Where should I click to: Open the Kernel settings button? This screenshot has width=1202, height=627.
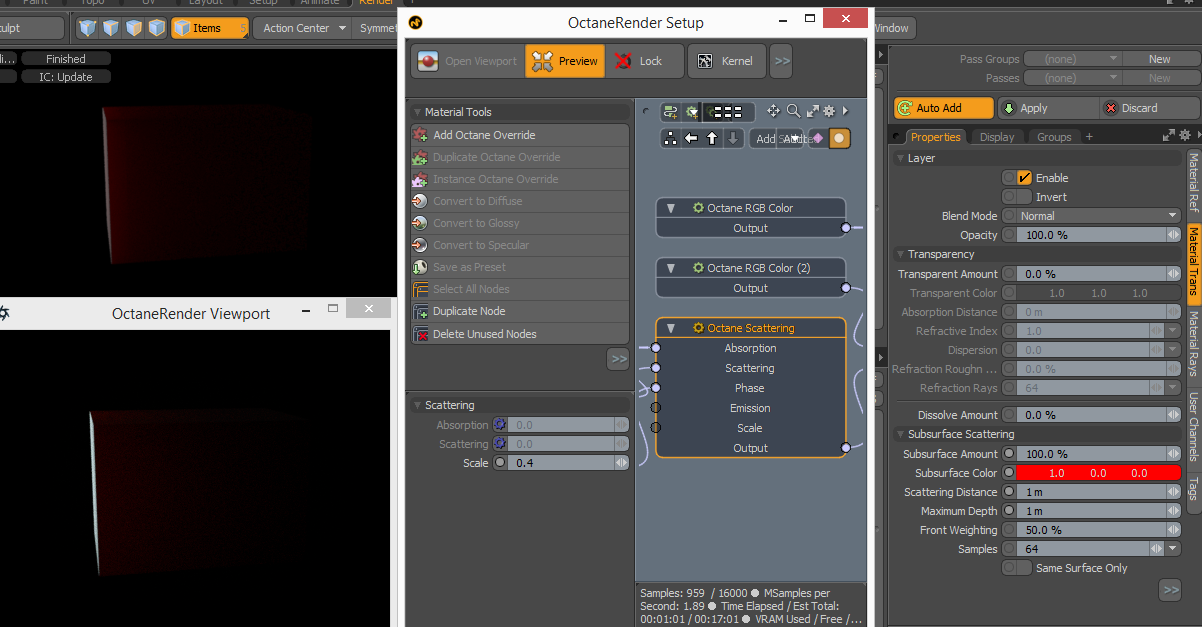(727, 61)
